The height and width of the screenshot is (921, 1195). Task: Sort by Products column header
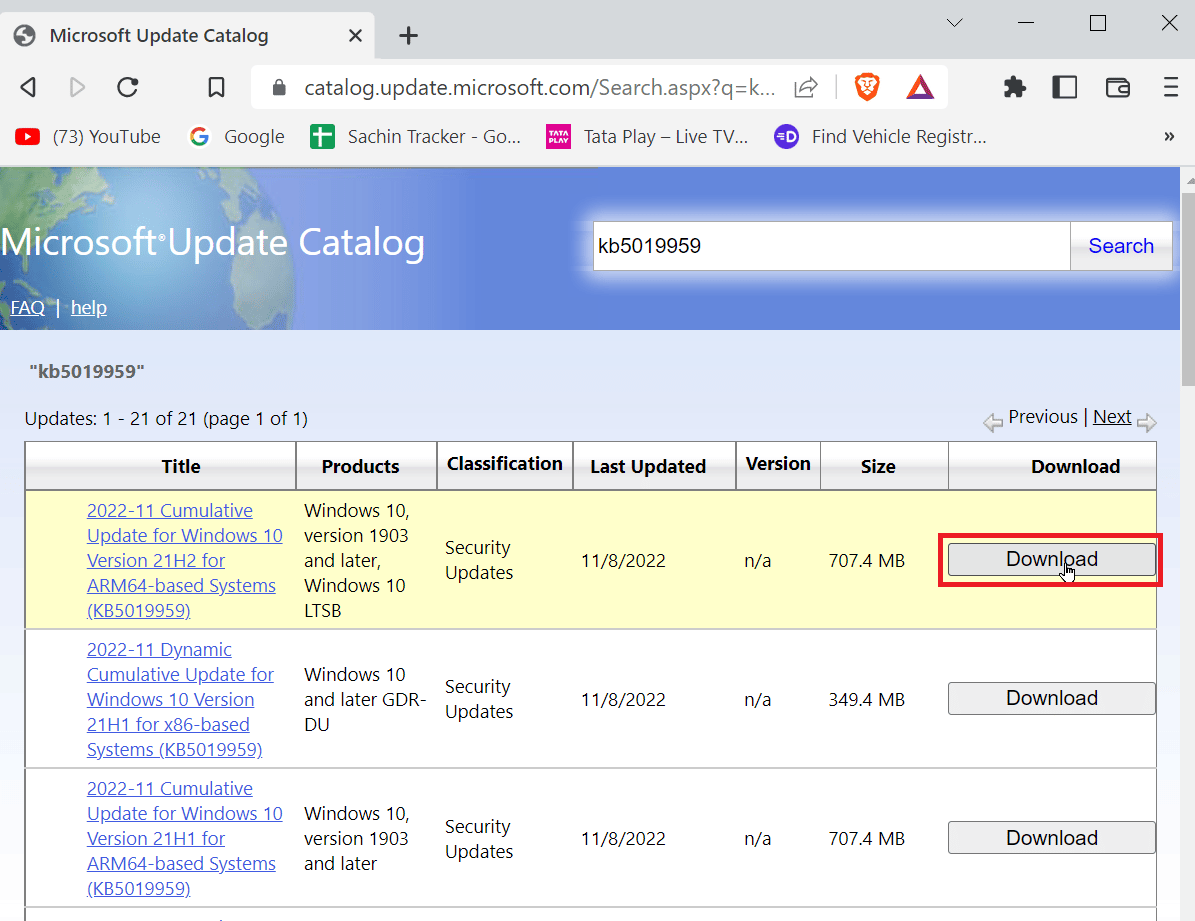tap(360, 467)
